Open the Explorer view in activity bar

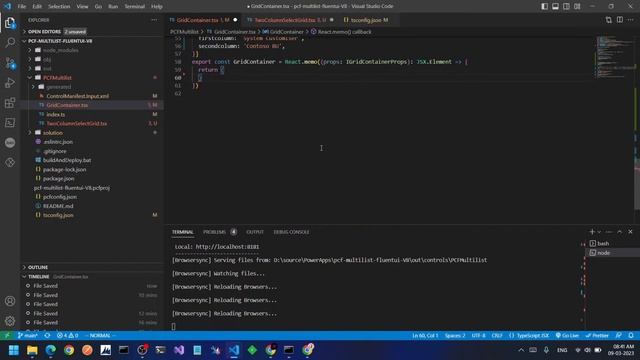[x=10, y=23]
